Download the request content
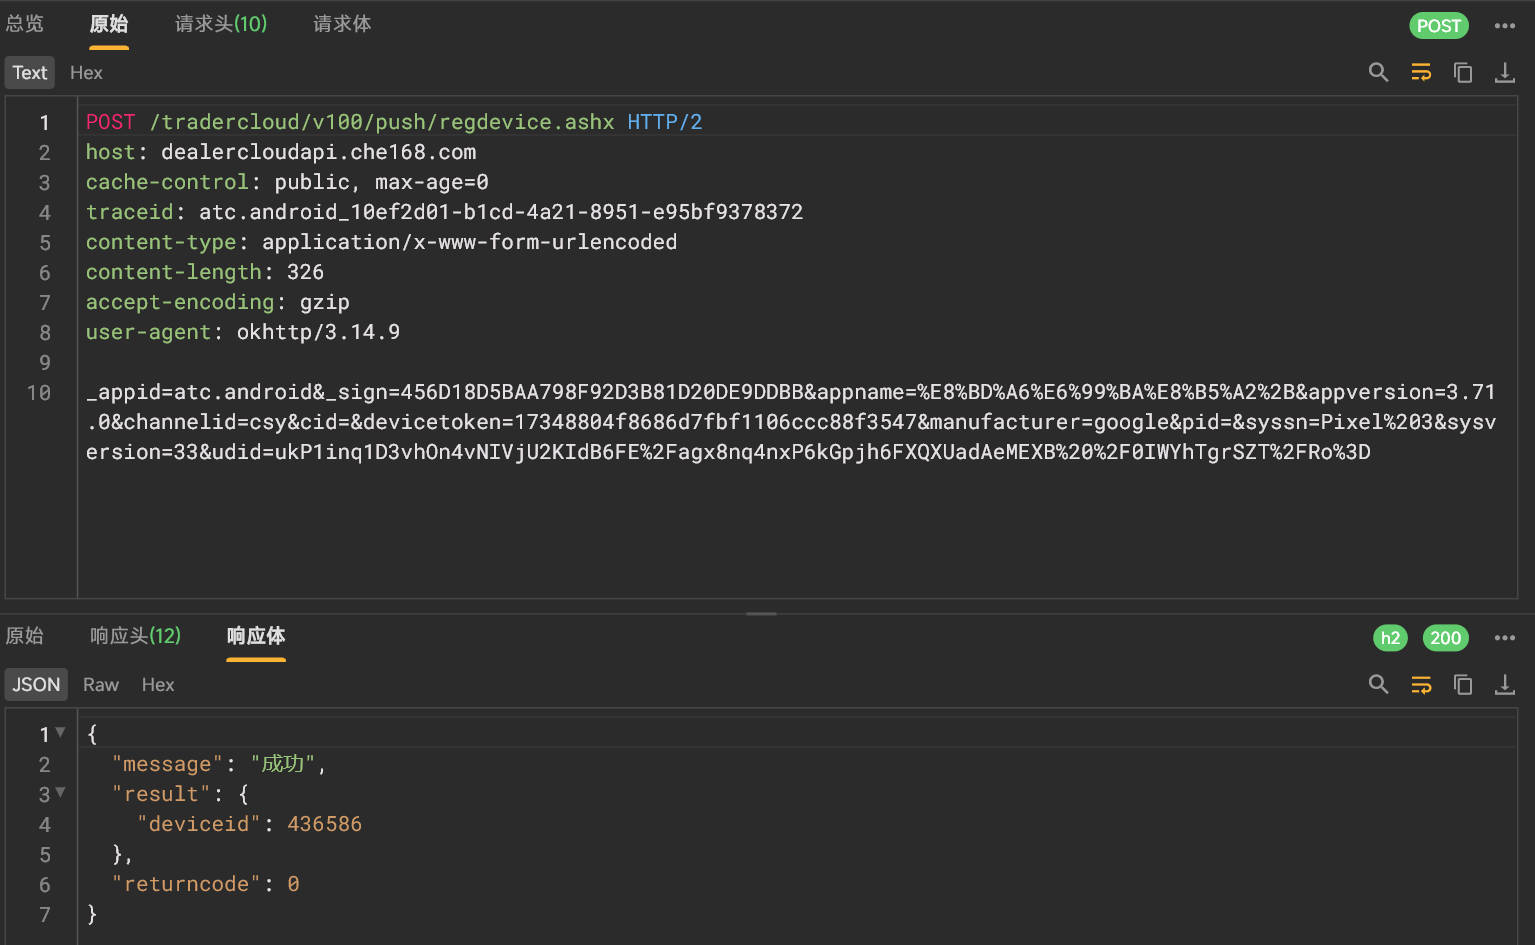This screenshot has width=1535, height=945. point(1504,72)
